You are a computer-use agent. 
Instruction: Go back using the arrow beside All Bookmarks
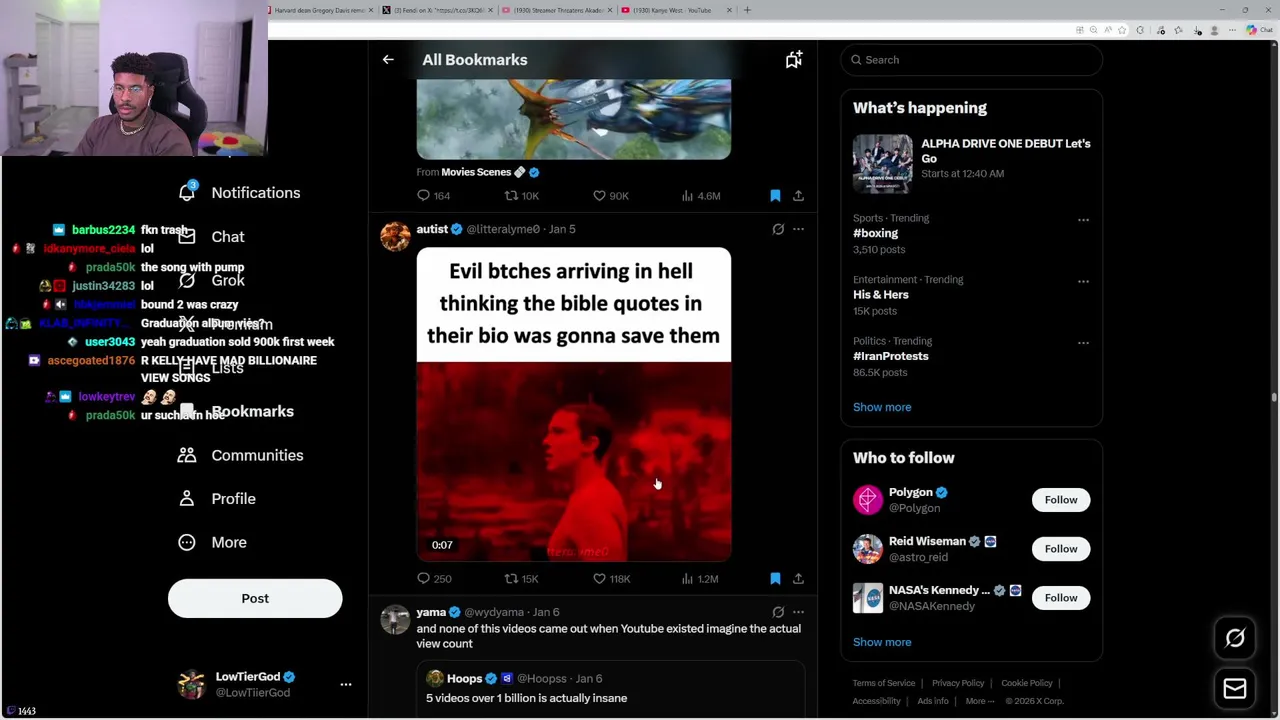388,60
